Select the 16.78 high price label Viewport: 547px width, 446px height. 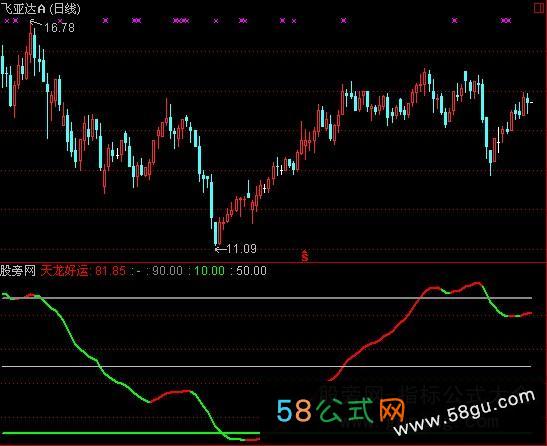pyautogui.click(x=59, y=28)
